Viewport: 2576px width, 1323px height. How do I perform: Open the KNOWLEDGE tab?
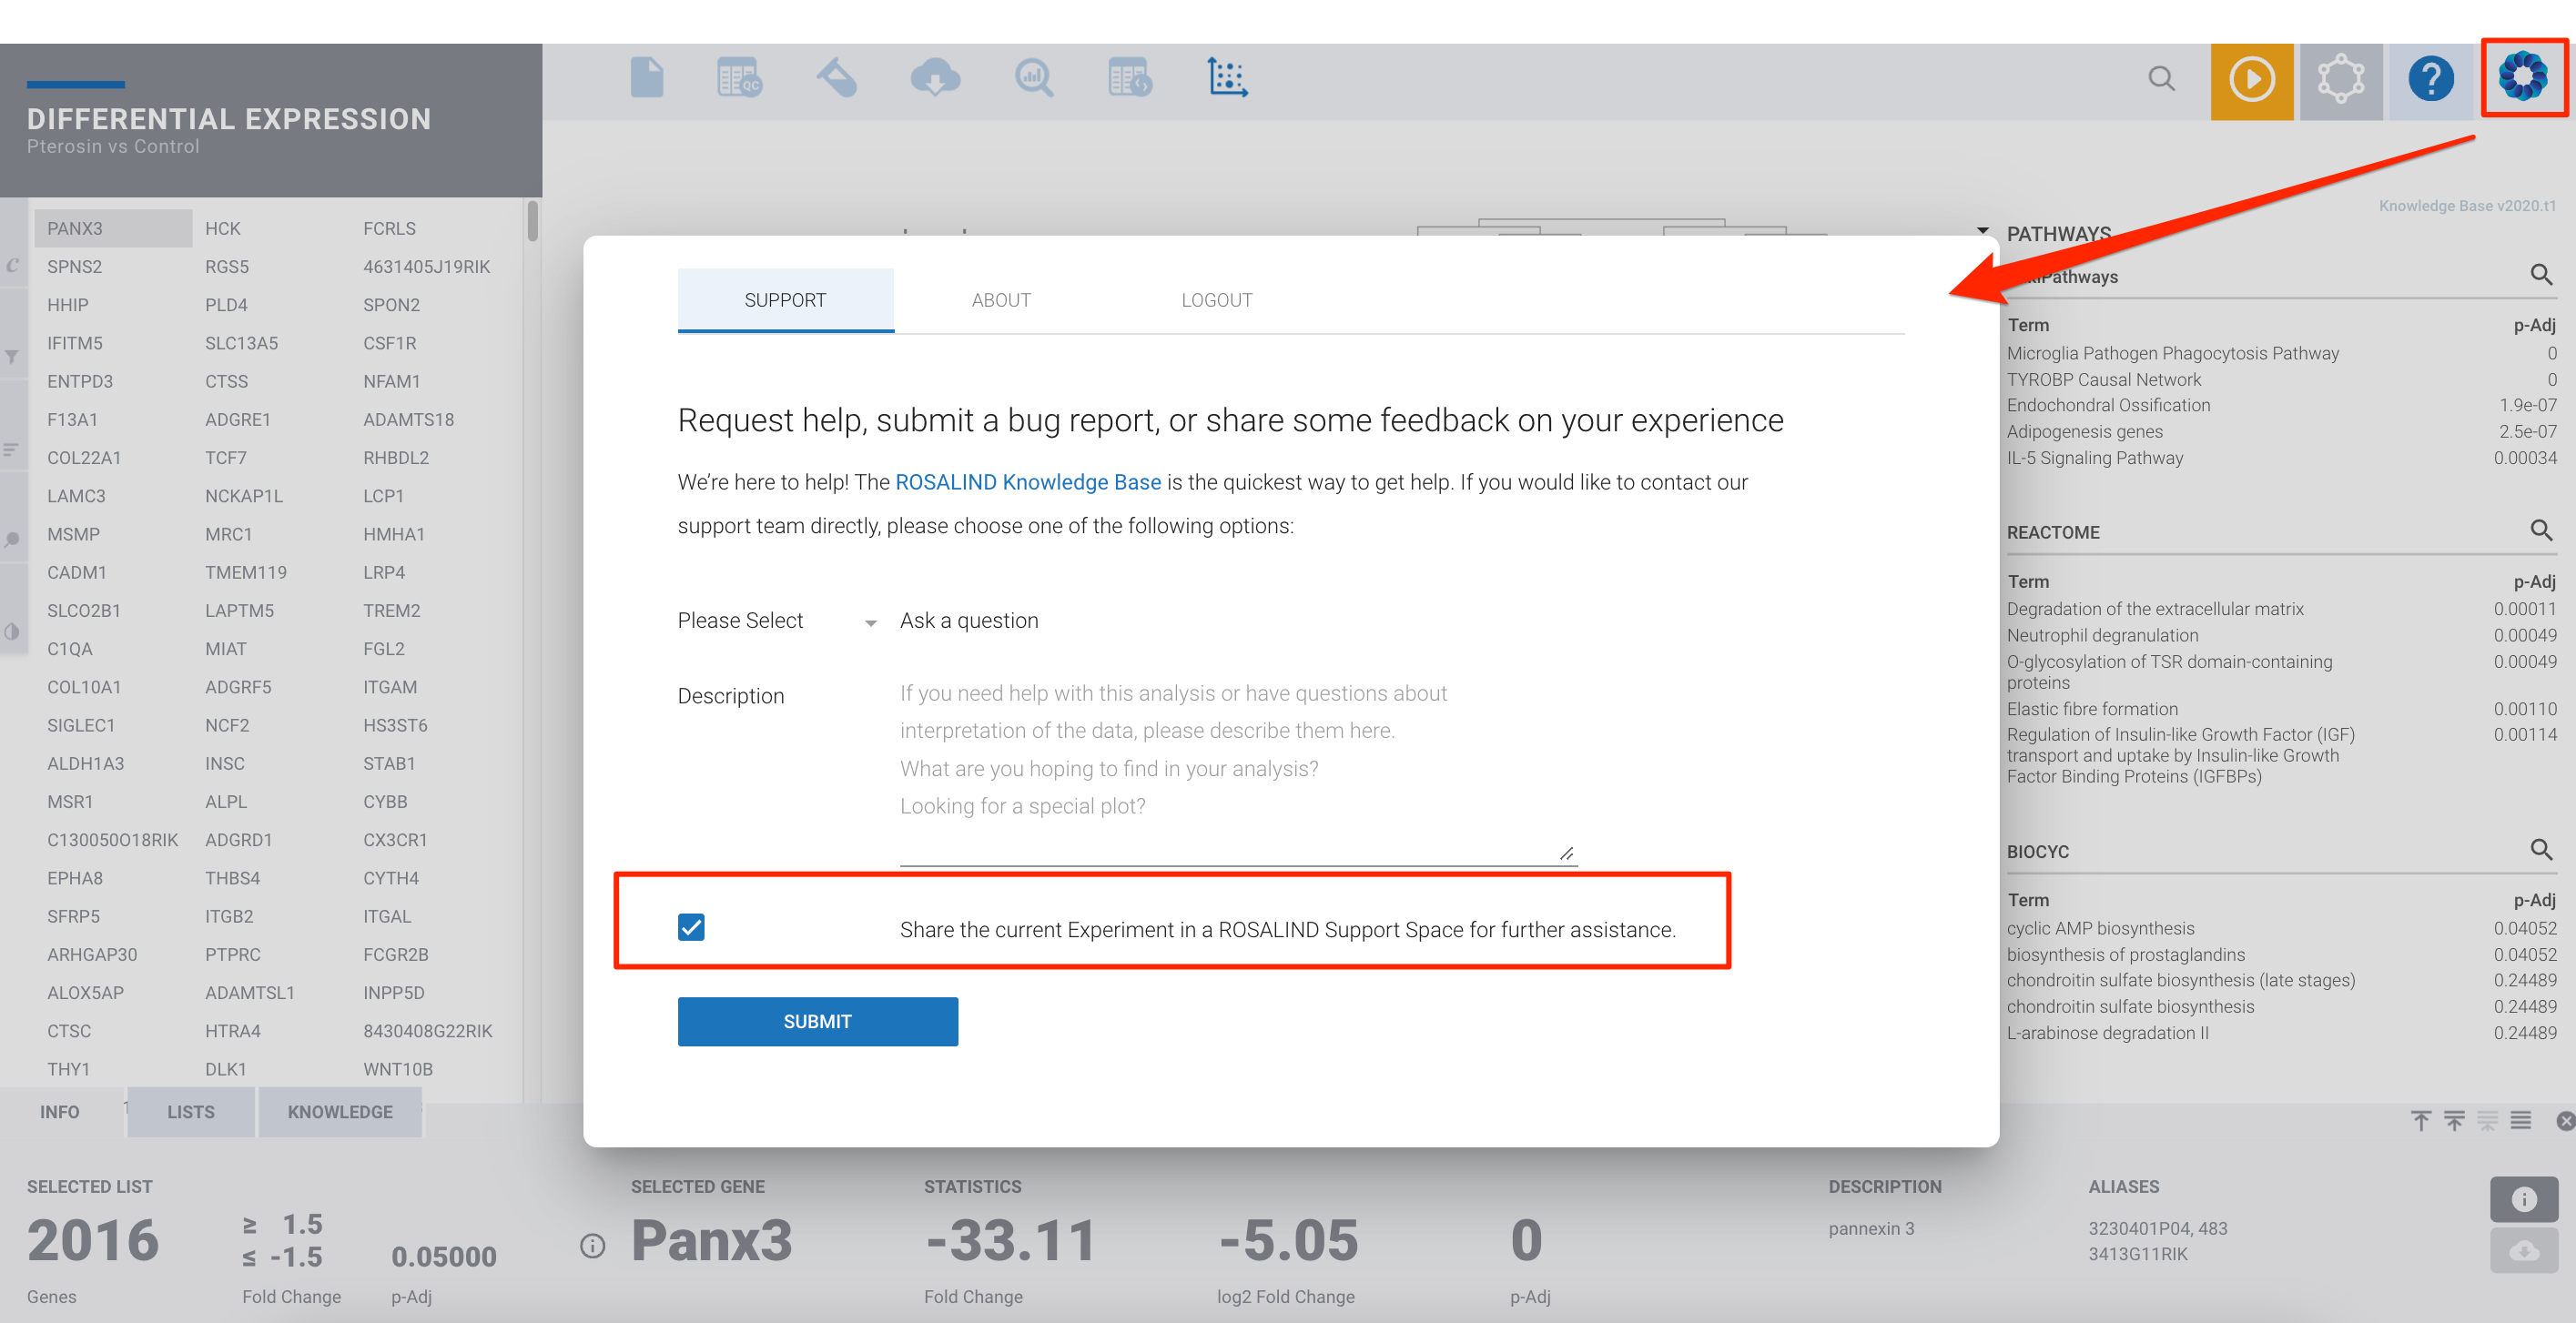pyautogui.click(x=340, y=1112)
